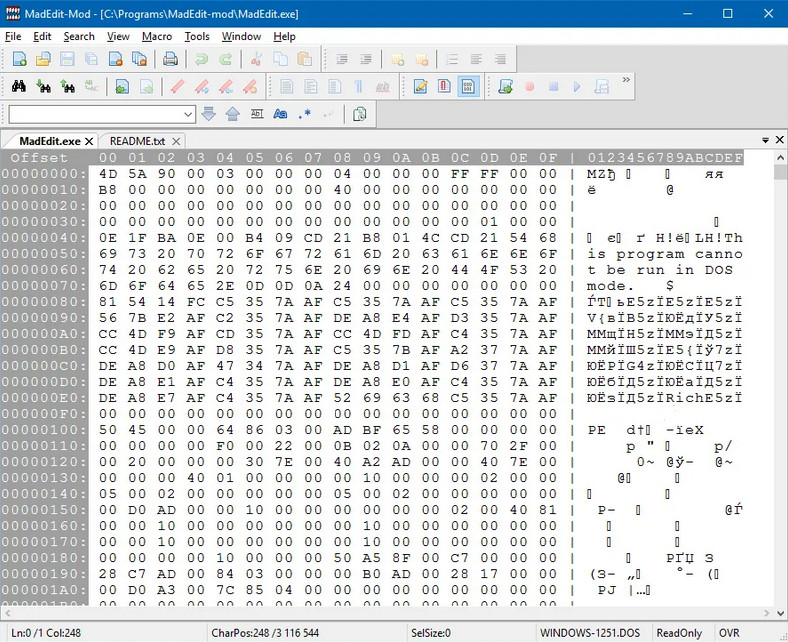
Task: Click the Redo arrow icon
Action: pyautogui.click(x=226, y=59)
